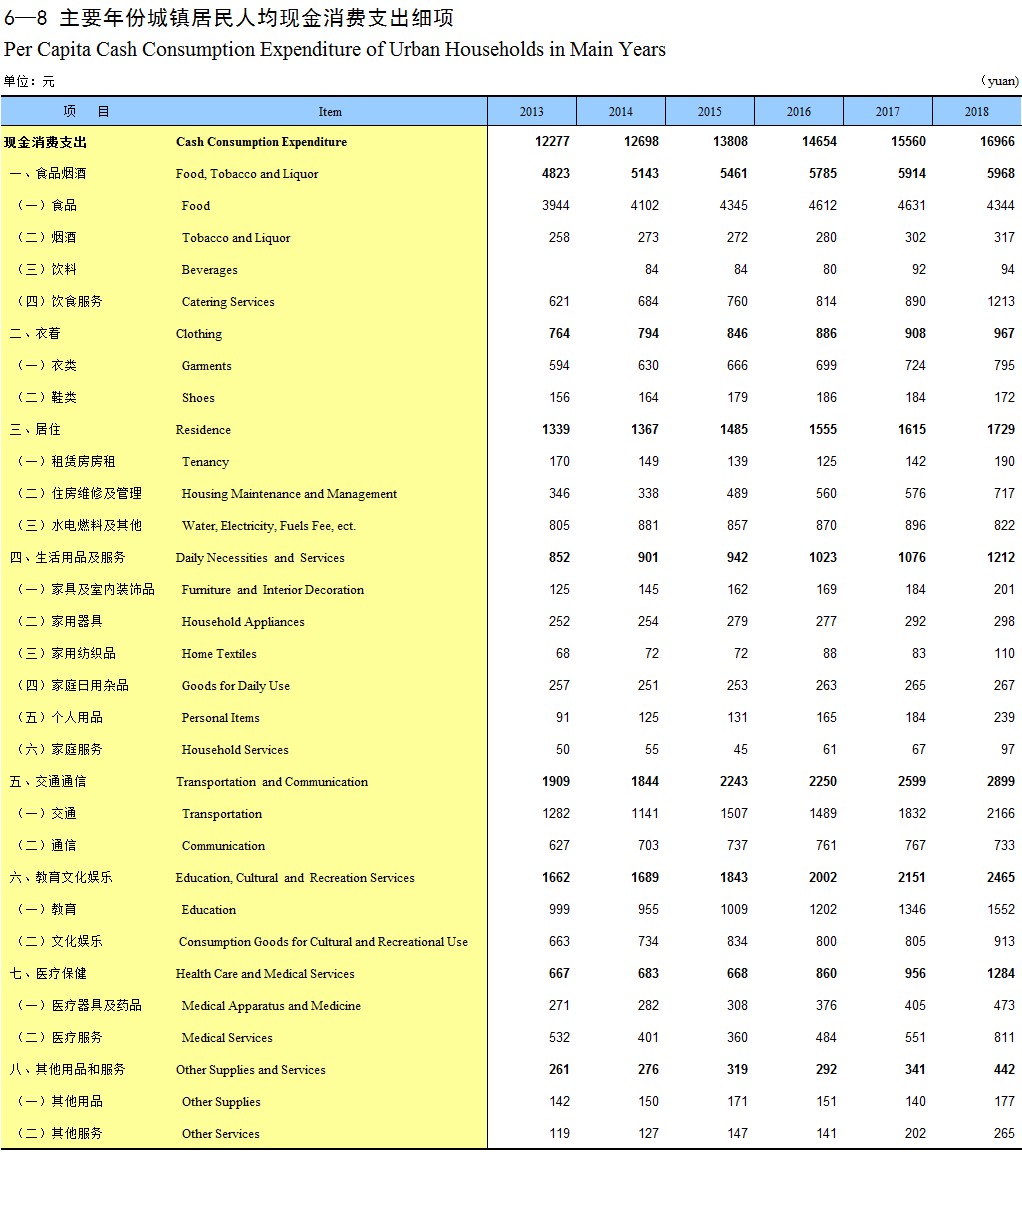Image resolution: width=1022 pixels, height=1214 pixels.
Task: Click the 2017 column header
Action: pos(888,111)
